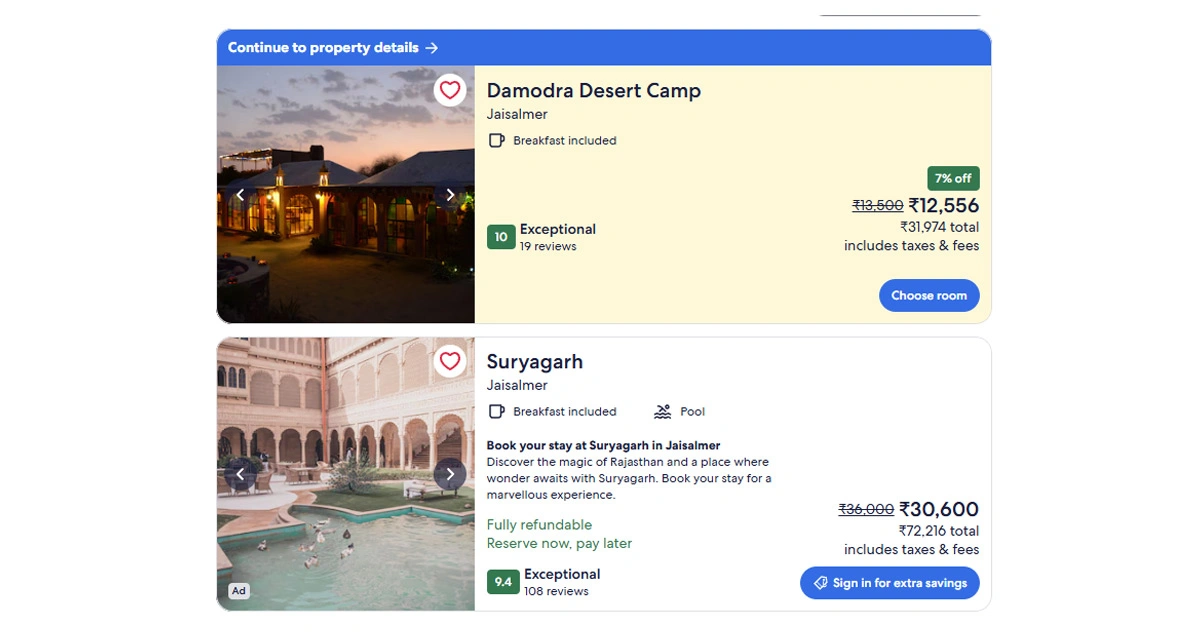Image resolution: width=1202 pixels, height=634 pixels.
Task: Click Sign in for extra savings
Action: click(889, 583)
